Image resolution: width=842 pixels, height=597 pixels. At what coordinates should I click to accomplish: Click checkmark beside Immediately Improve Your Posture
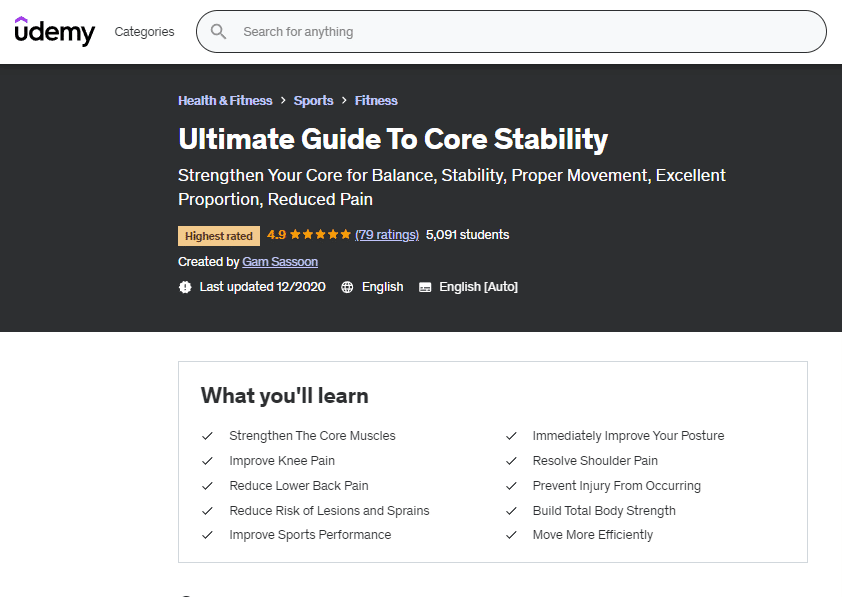[x=511, y=436]
